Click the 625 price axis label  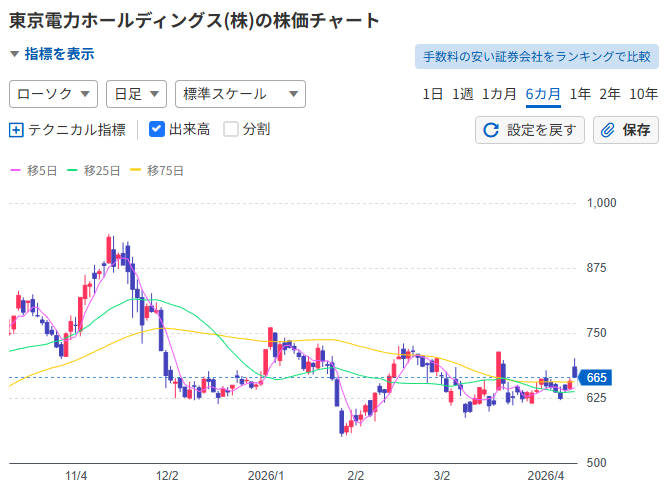coord(596,398)
